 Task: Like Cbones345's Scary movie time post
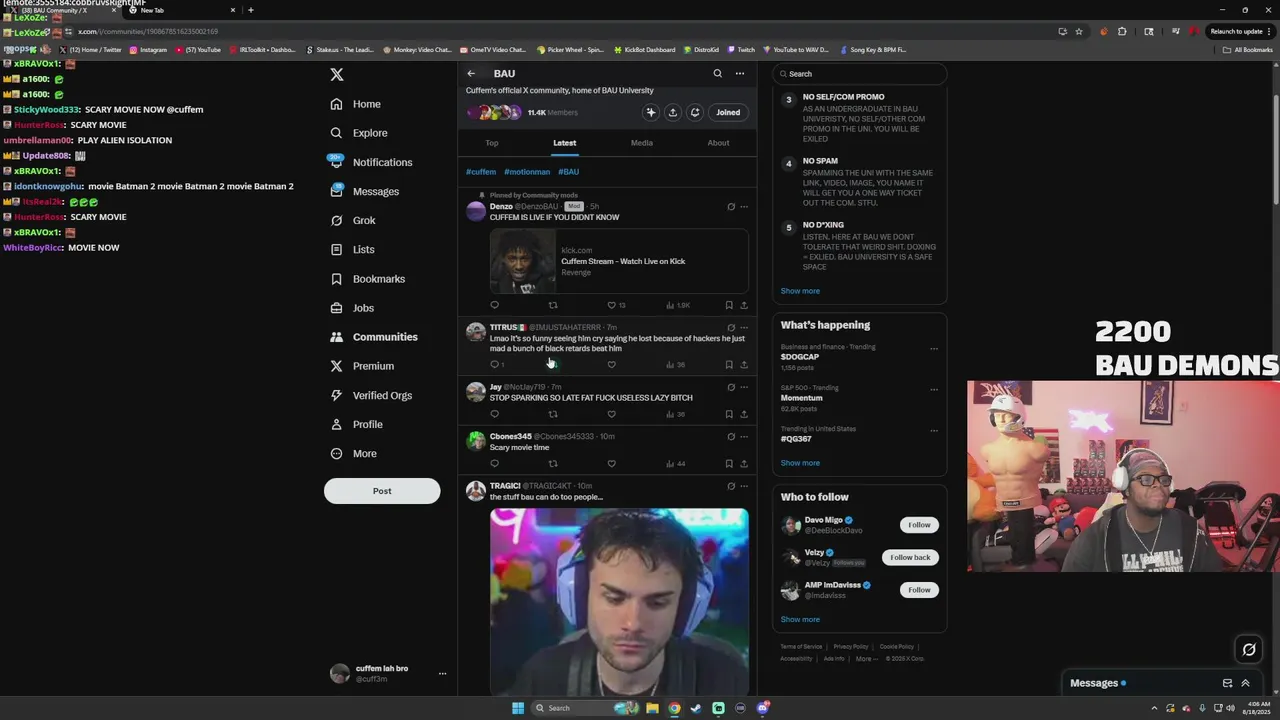tap(612, 463)
